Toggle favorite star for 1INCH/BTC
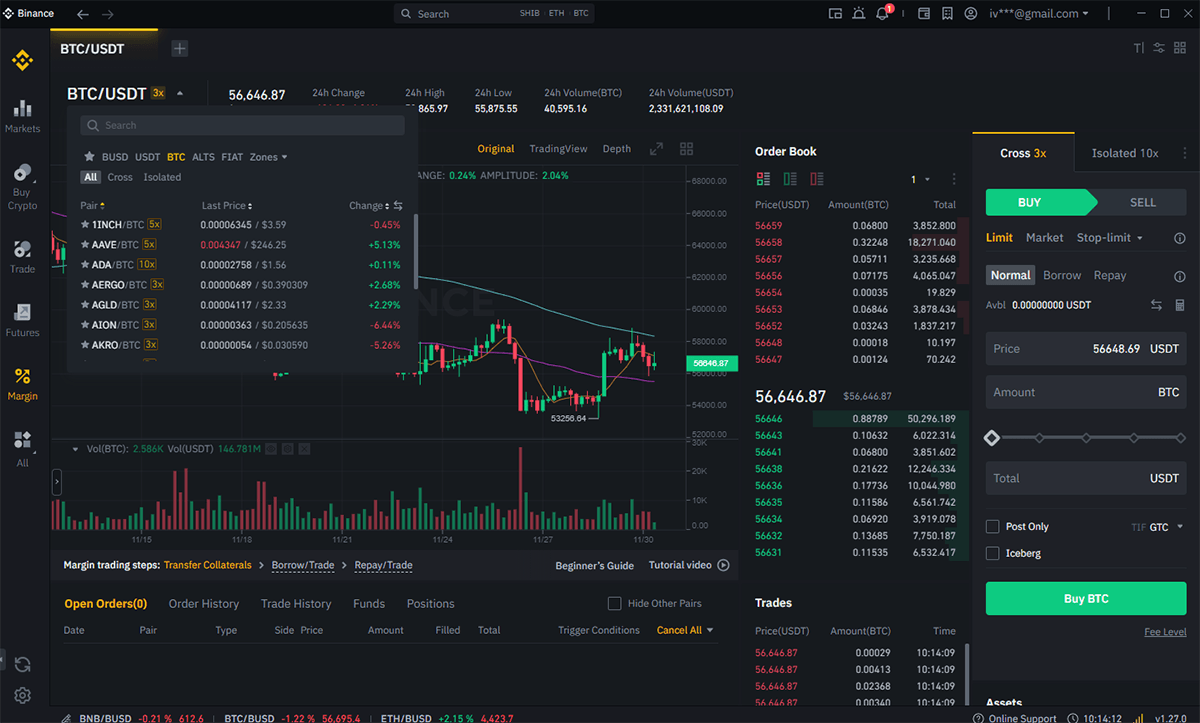 (x=85, y=225)
